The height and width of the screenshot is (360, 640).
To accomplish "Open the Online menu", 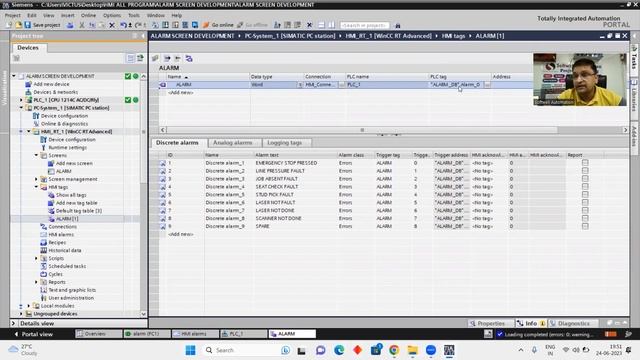I will click(88, 15).
